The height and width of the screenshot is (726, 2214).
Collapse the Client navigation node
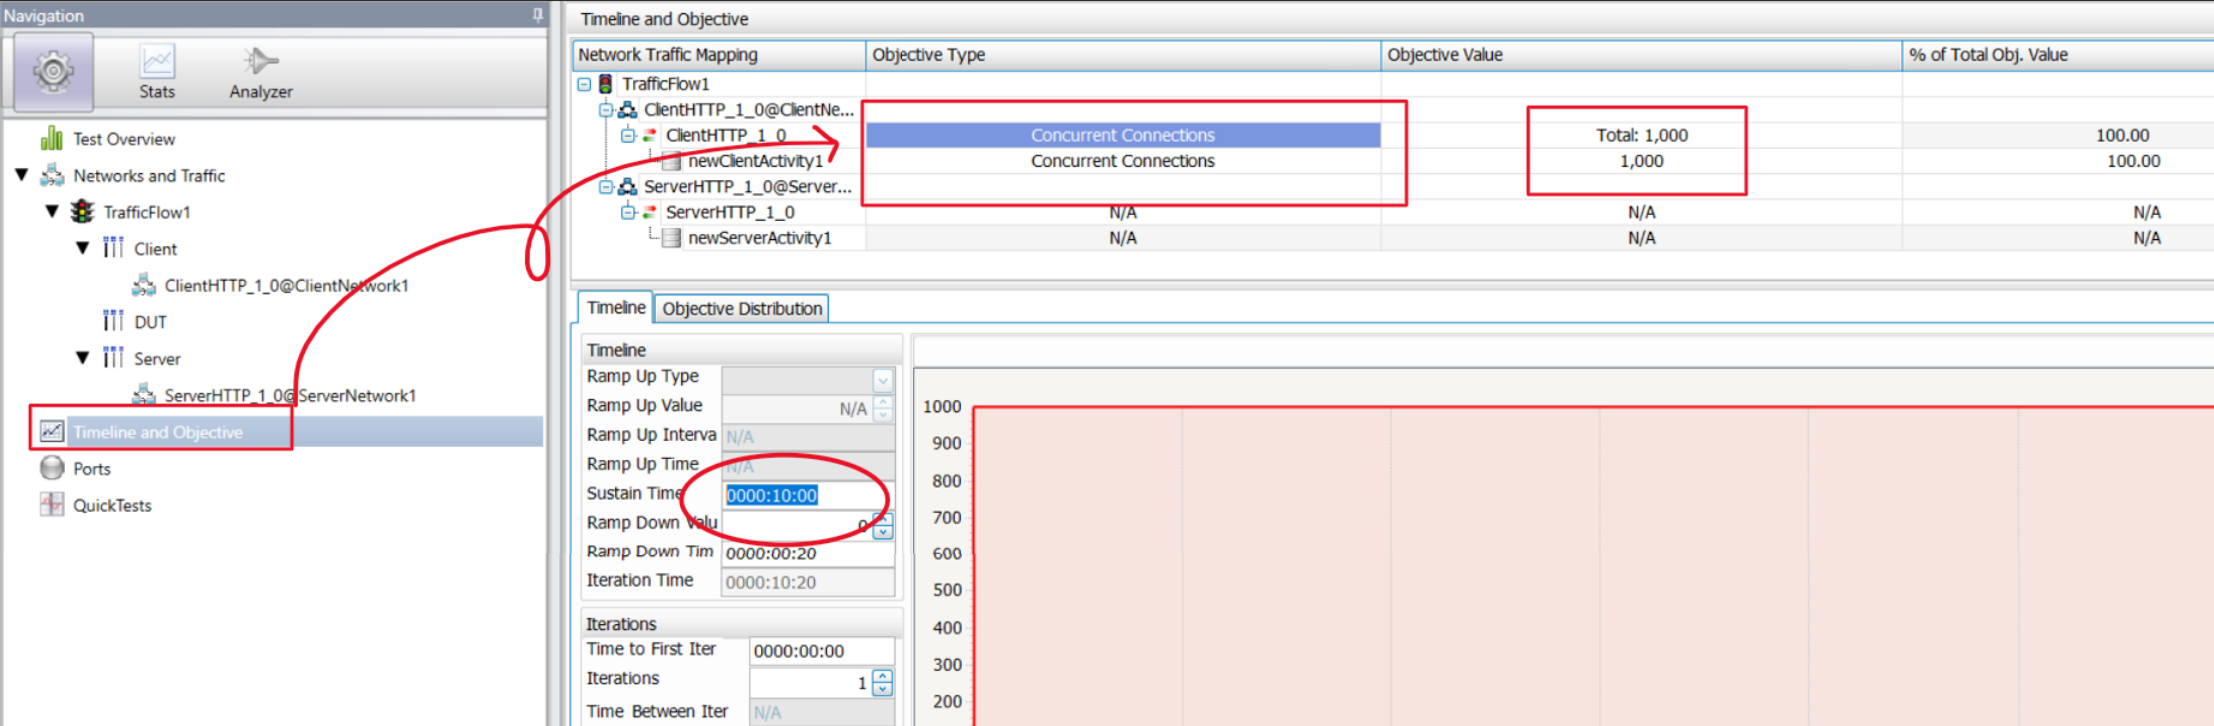pos(83,248)
